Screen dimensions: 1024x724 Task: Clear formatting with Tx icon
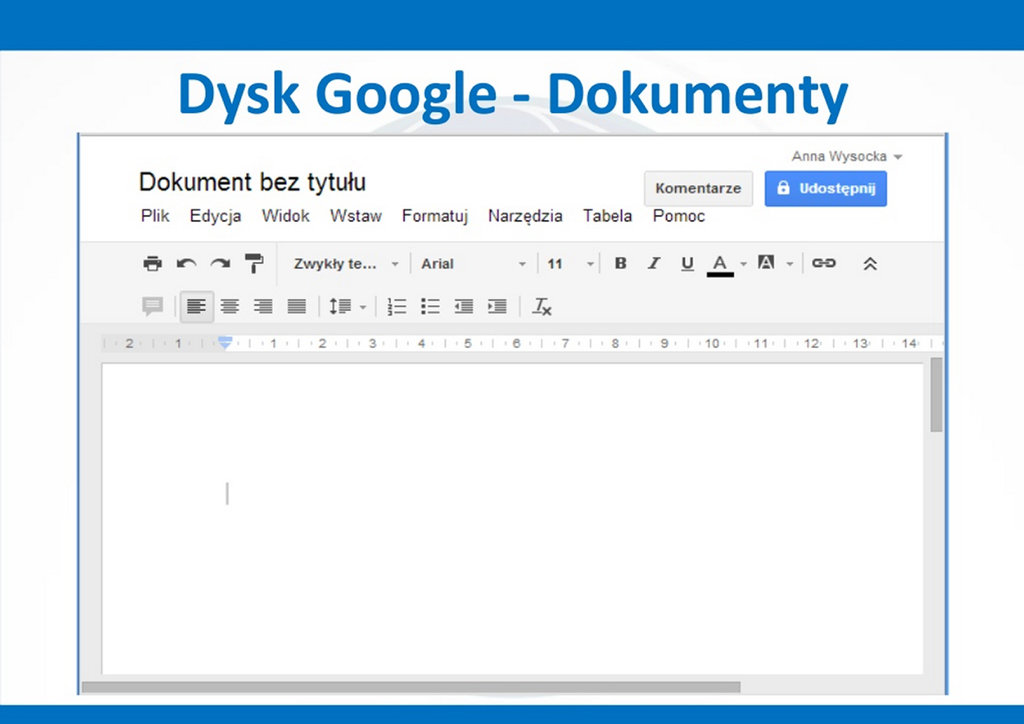click(x=542, y=306)
